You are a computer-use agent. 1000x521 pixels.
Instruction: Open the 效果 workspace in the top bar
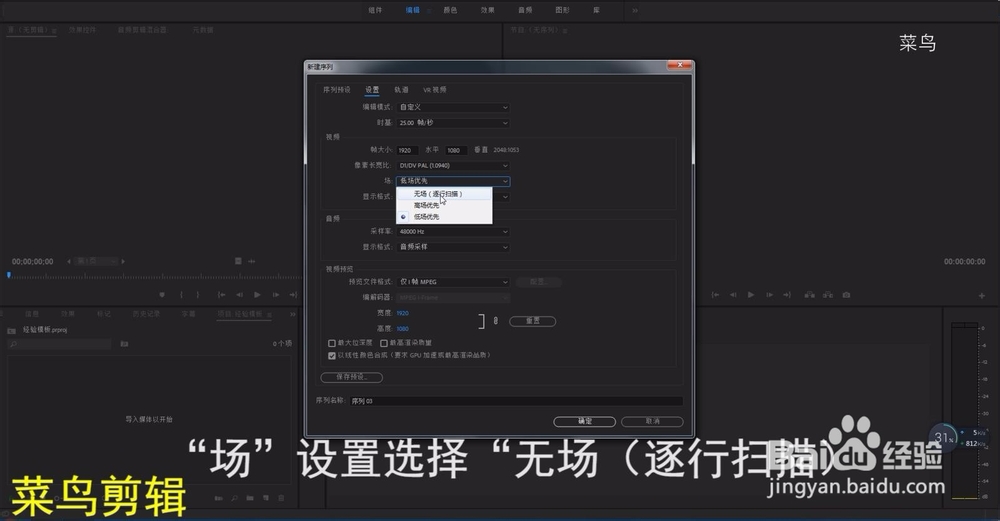coord(488,10)
